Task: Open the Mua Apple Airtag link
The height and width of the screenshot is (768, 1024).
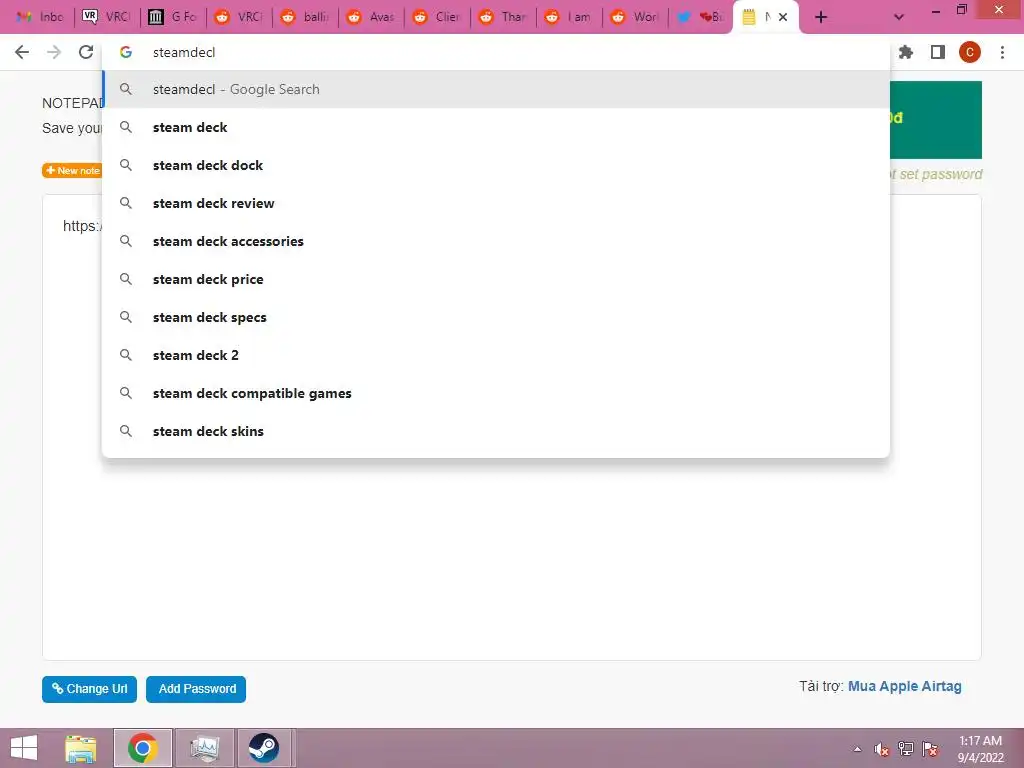Action: point(904,686)
